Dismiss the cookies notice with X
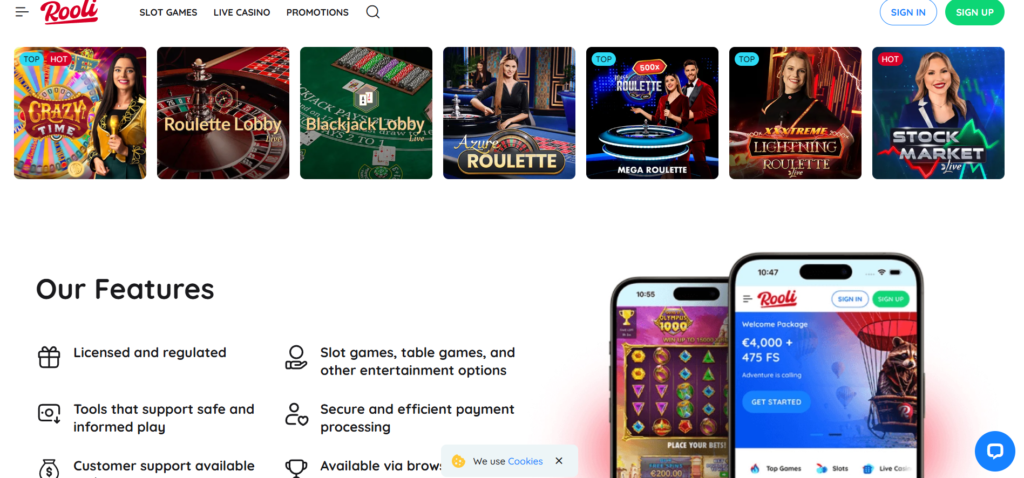Viewport: 1024px width, 478px height. (x=559, y=461)
